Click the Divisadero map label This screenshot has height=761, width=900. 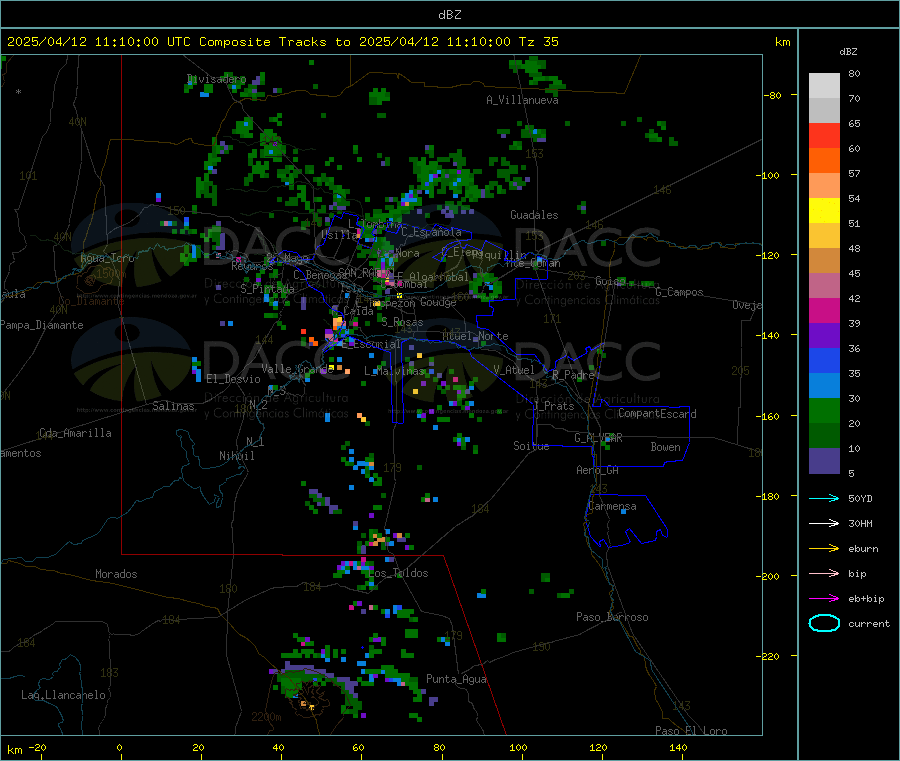216,79
